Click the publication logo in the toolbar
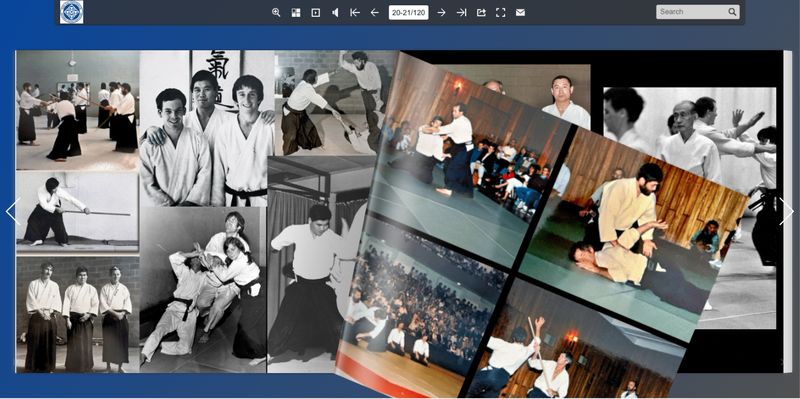The height and width of the screenshot is (399, 800). pos(71,12)
